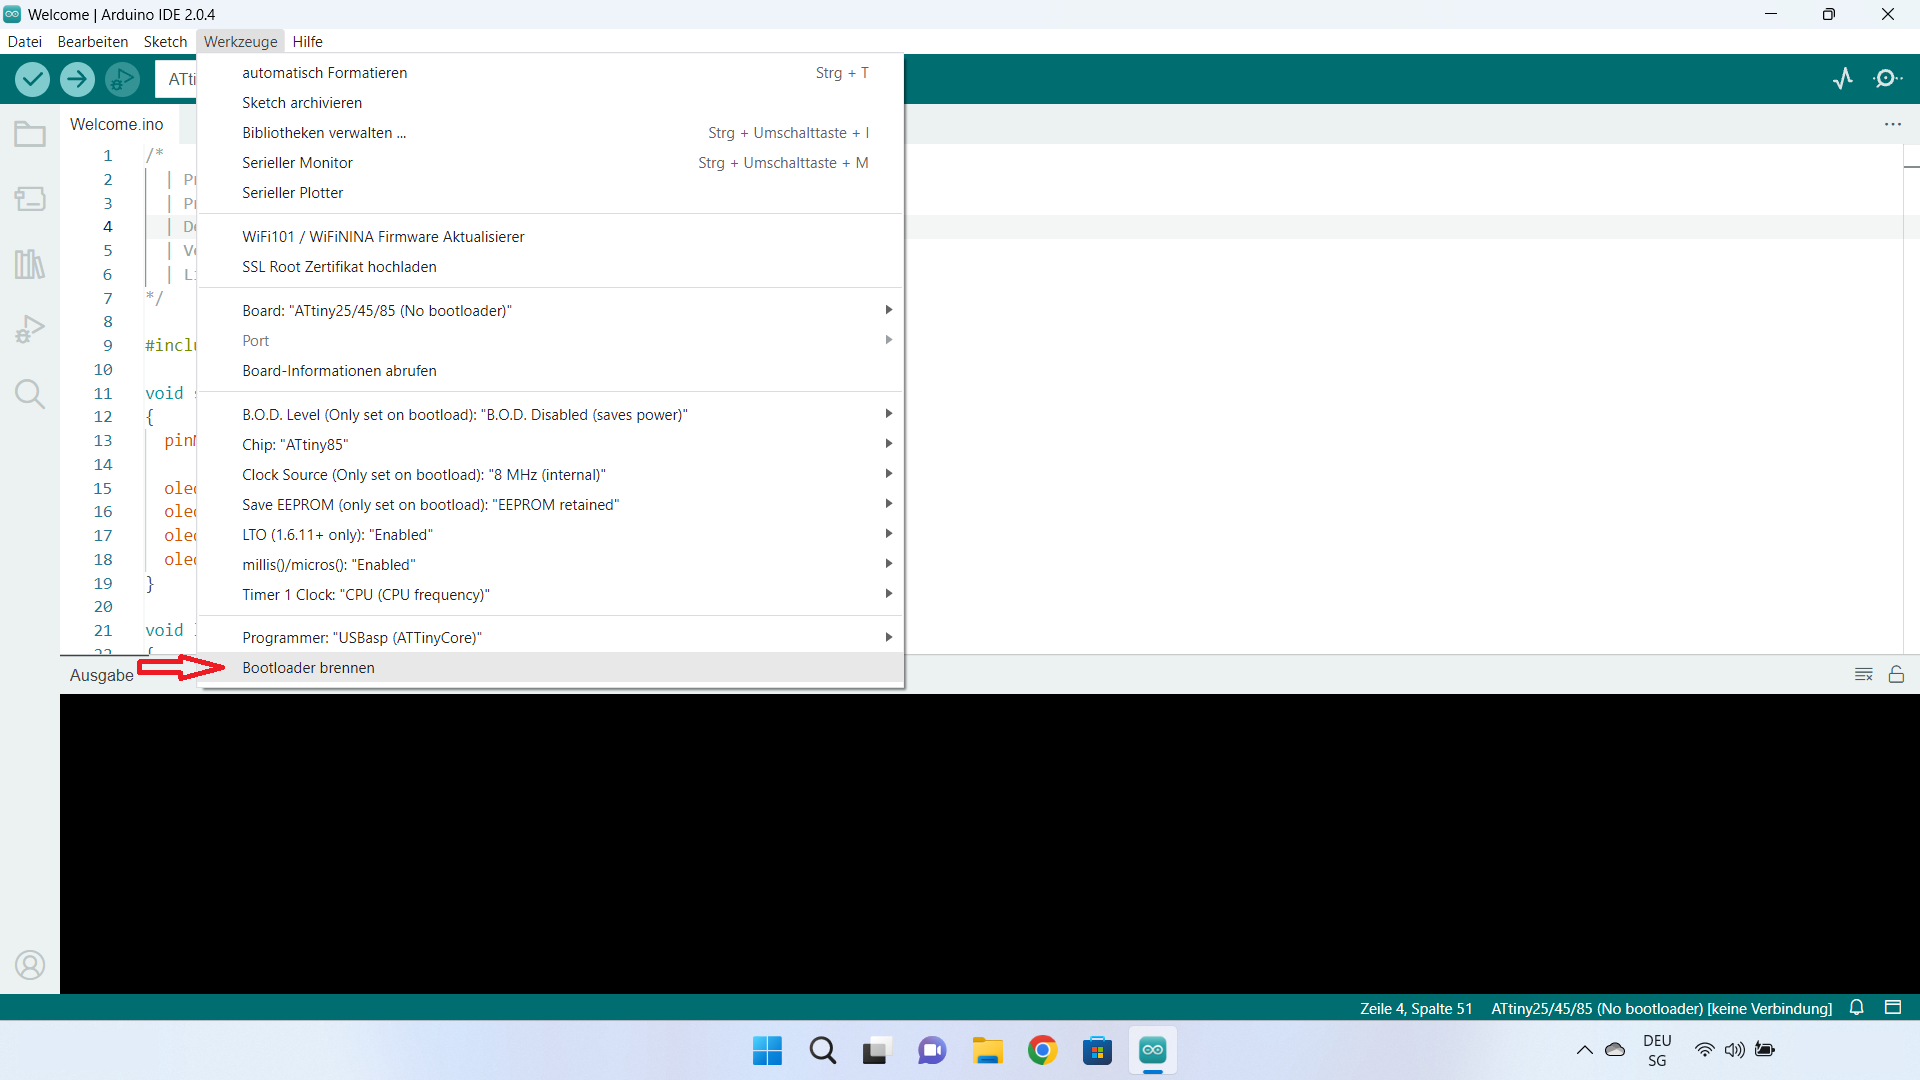Open the Serial Plotter toolbar icon
This screenshot has height=1080, width=1920.
(x=1843, y=79)
